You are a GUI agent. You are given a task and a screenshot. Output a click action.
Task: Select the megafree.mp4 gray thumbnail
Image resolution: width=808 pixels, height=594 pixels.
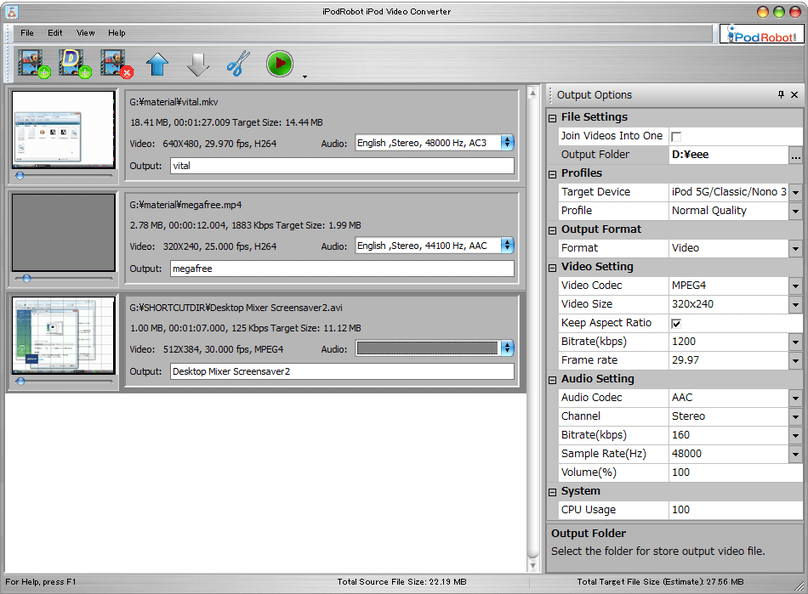(x=63, y=232)
